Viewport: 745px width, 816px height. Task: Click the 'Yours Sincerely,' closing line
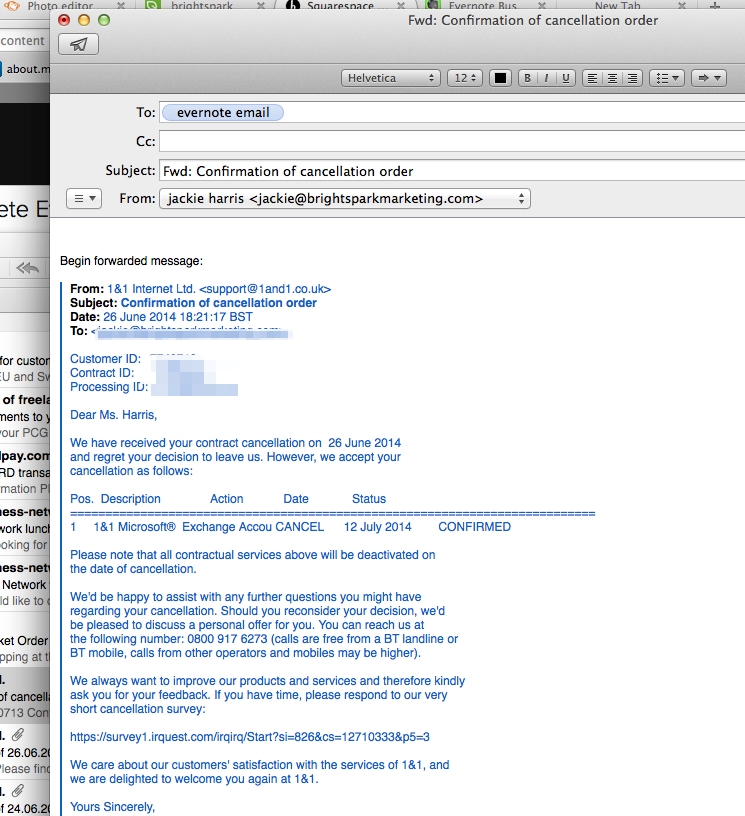(x=112, y=807)
